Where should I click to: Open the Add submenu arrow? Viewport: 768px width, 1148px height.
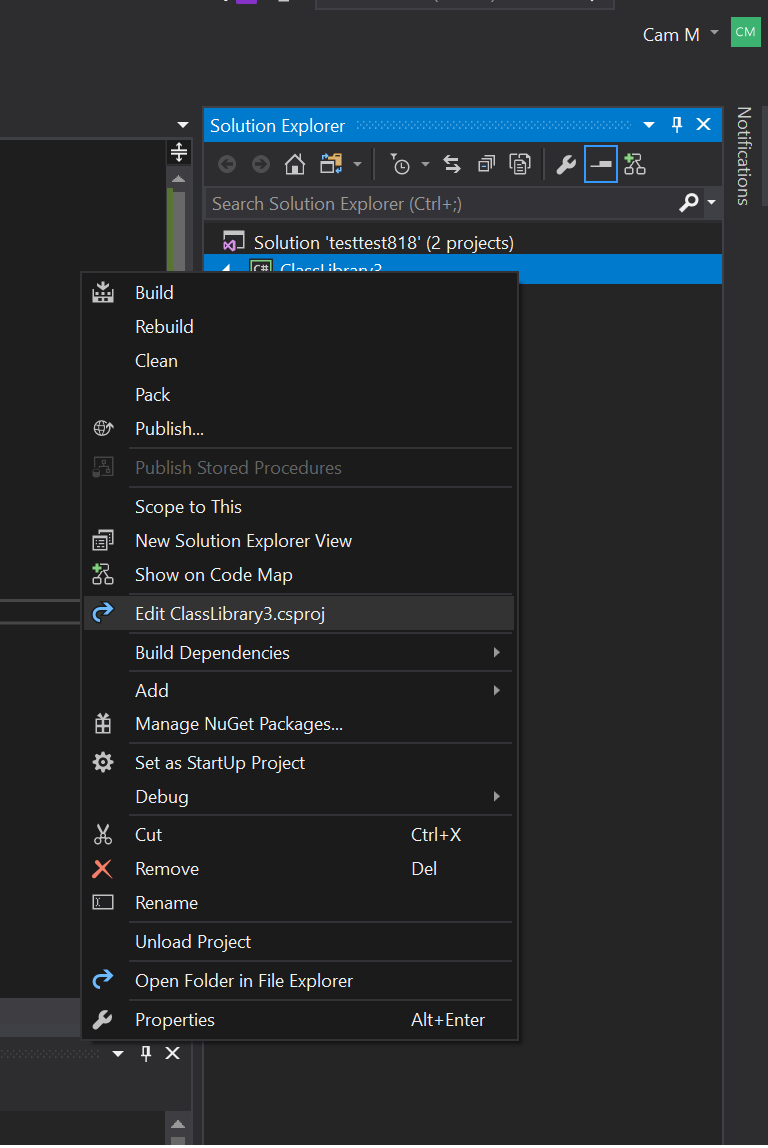click(496, 689)
